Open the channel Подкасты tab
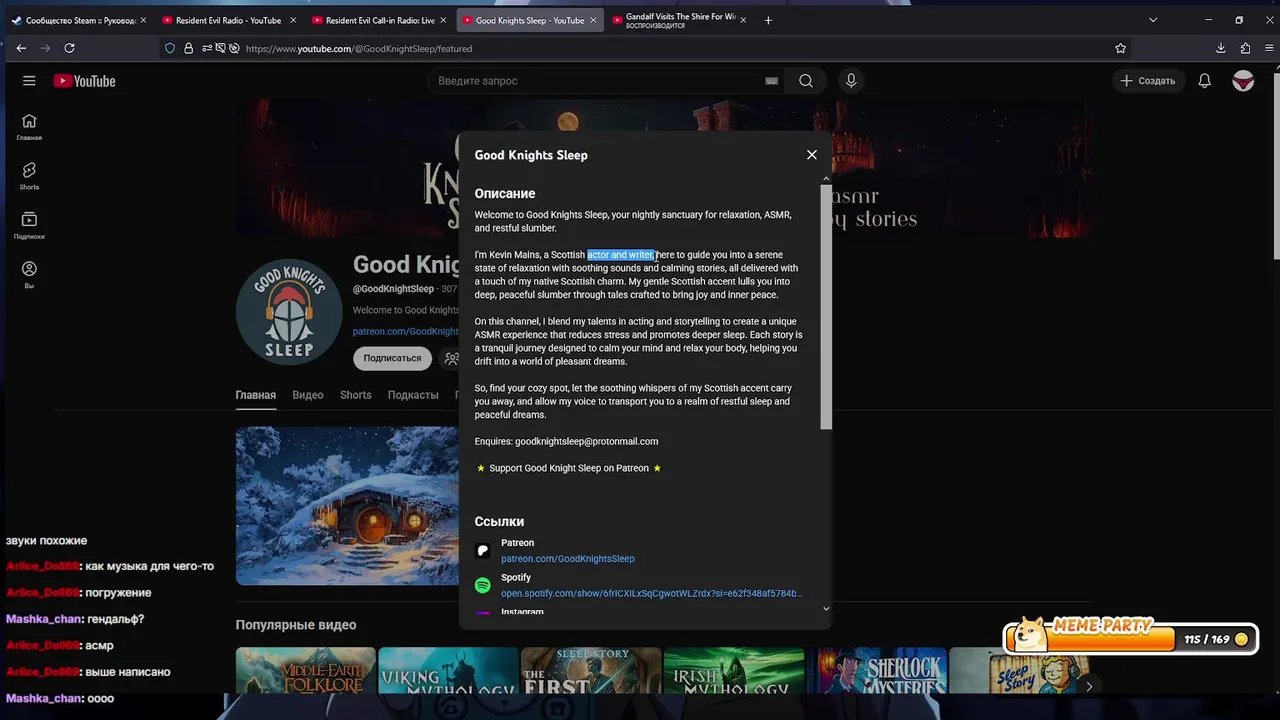This screenshot has height=720, width=1280. pos(413,395)
